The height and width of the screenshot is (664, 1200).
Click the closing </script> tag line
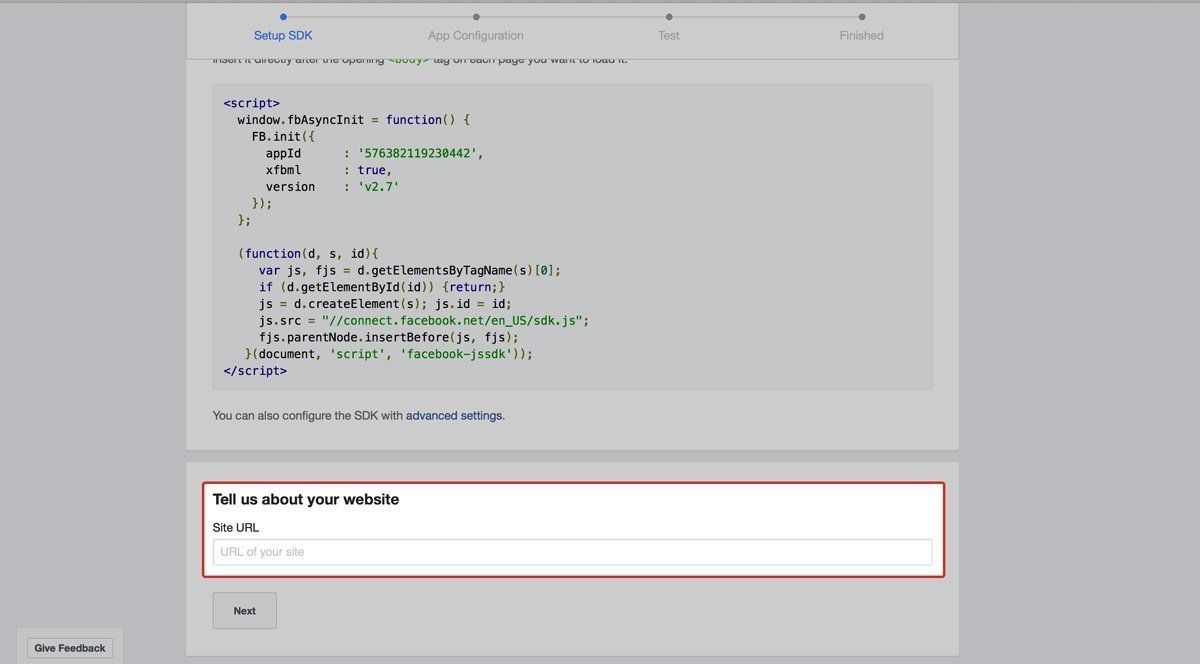[255, 371]
